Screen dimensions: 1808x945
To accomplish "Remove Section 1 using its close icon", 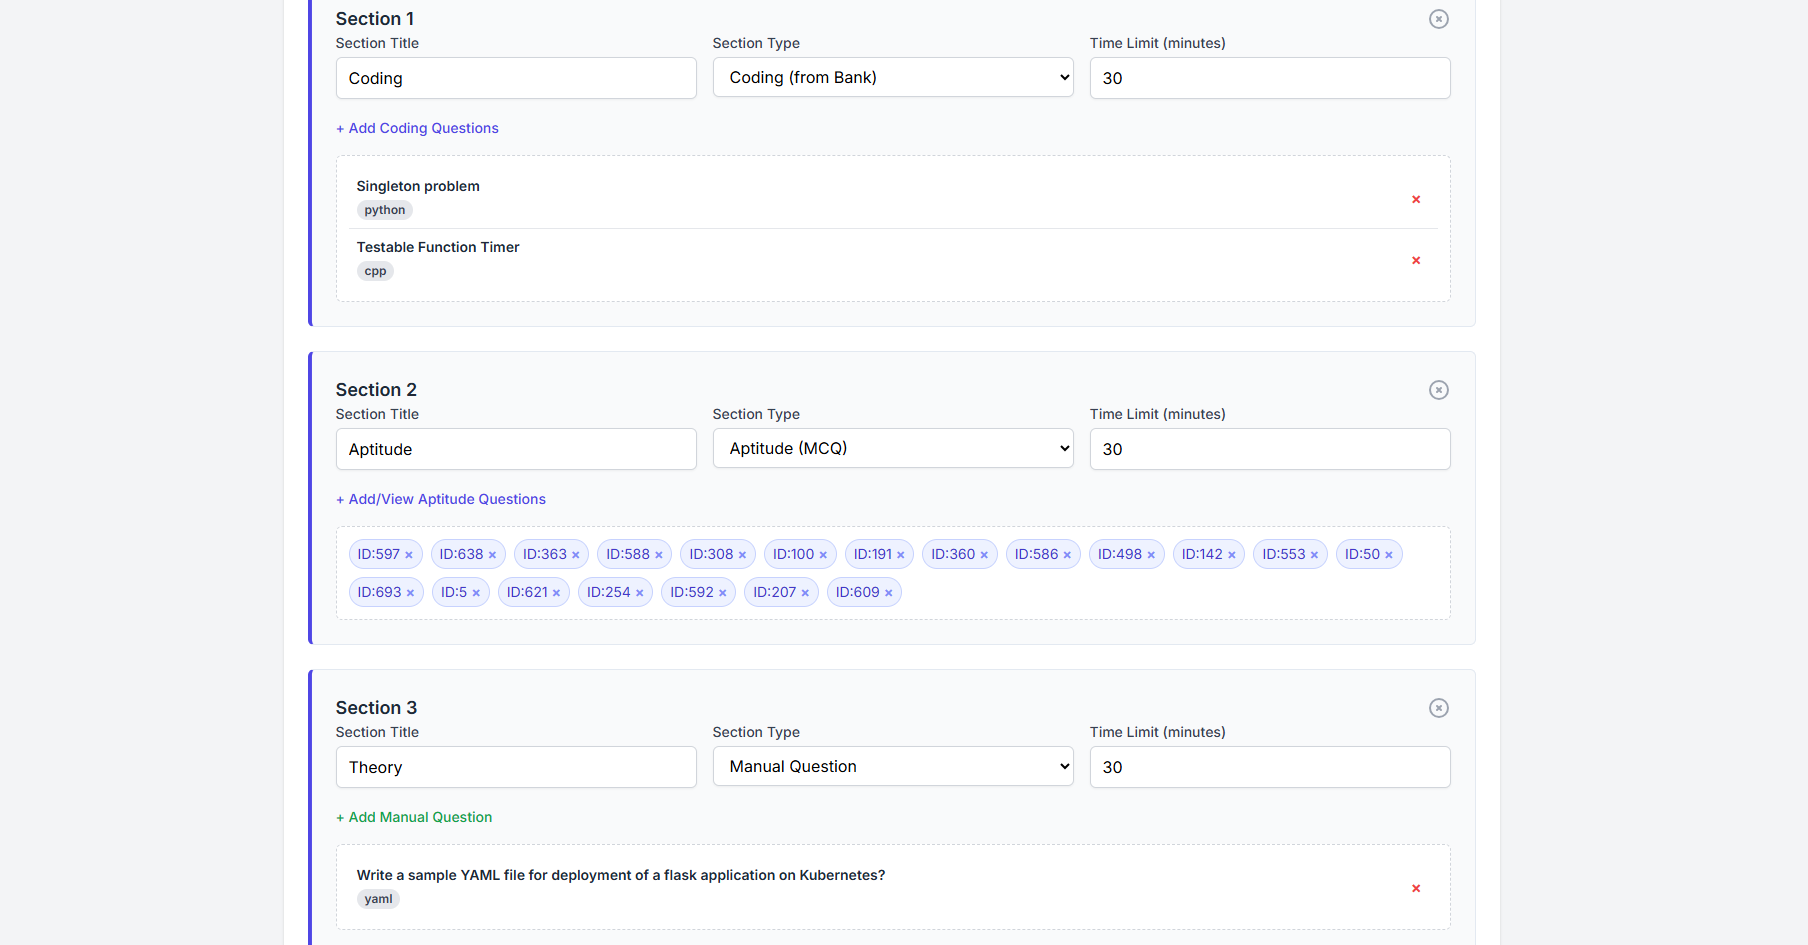I will pos(1438,18).
